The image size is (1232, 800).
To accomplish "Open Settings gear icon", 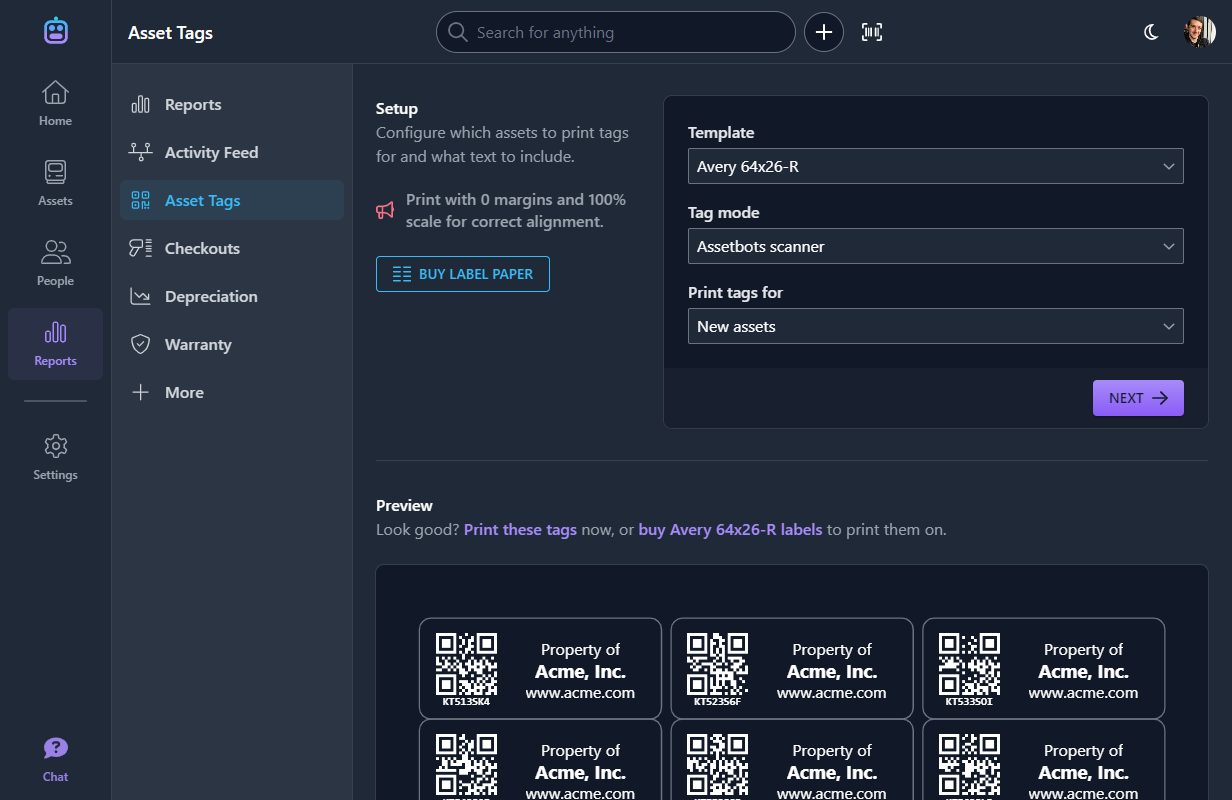I will pyautogui.click(x=55, y=446).
